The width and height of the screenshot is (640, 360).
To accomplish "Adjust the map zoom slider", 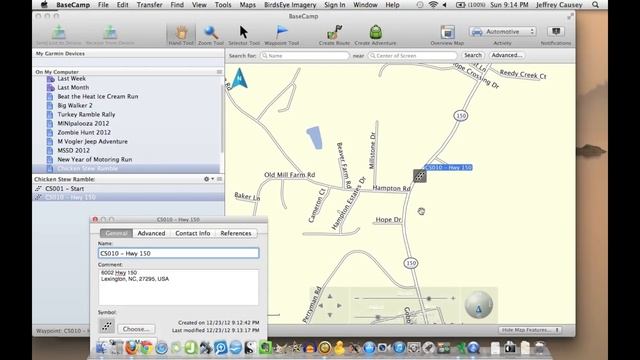I will click(429, 299).
